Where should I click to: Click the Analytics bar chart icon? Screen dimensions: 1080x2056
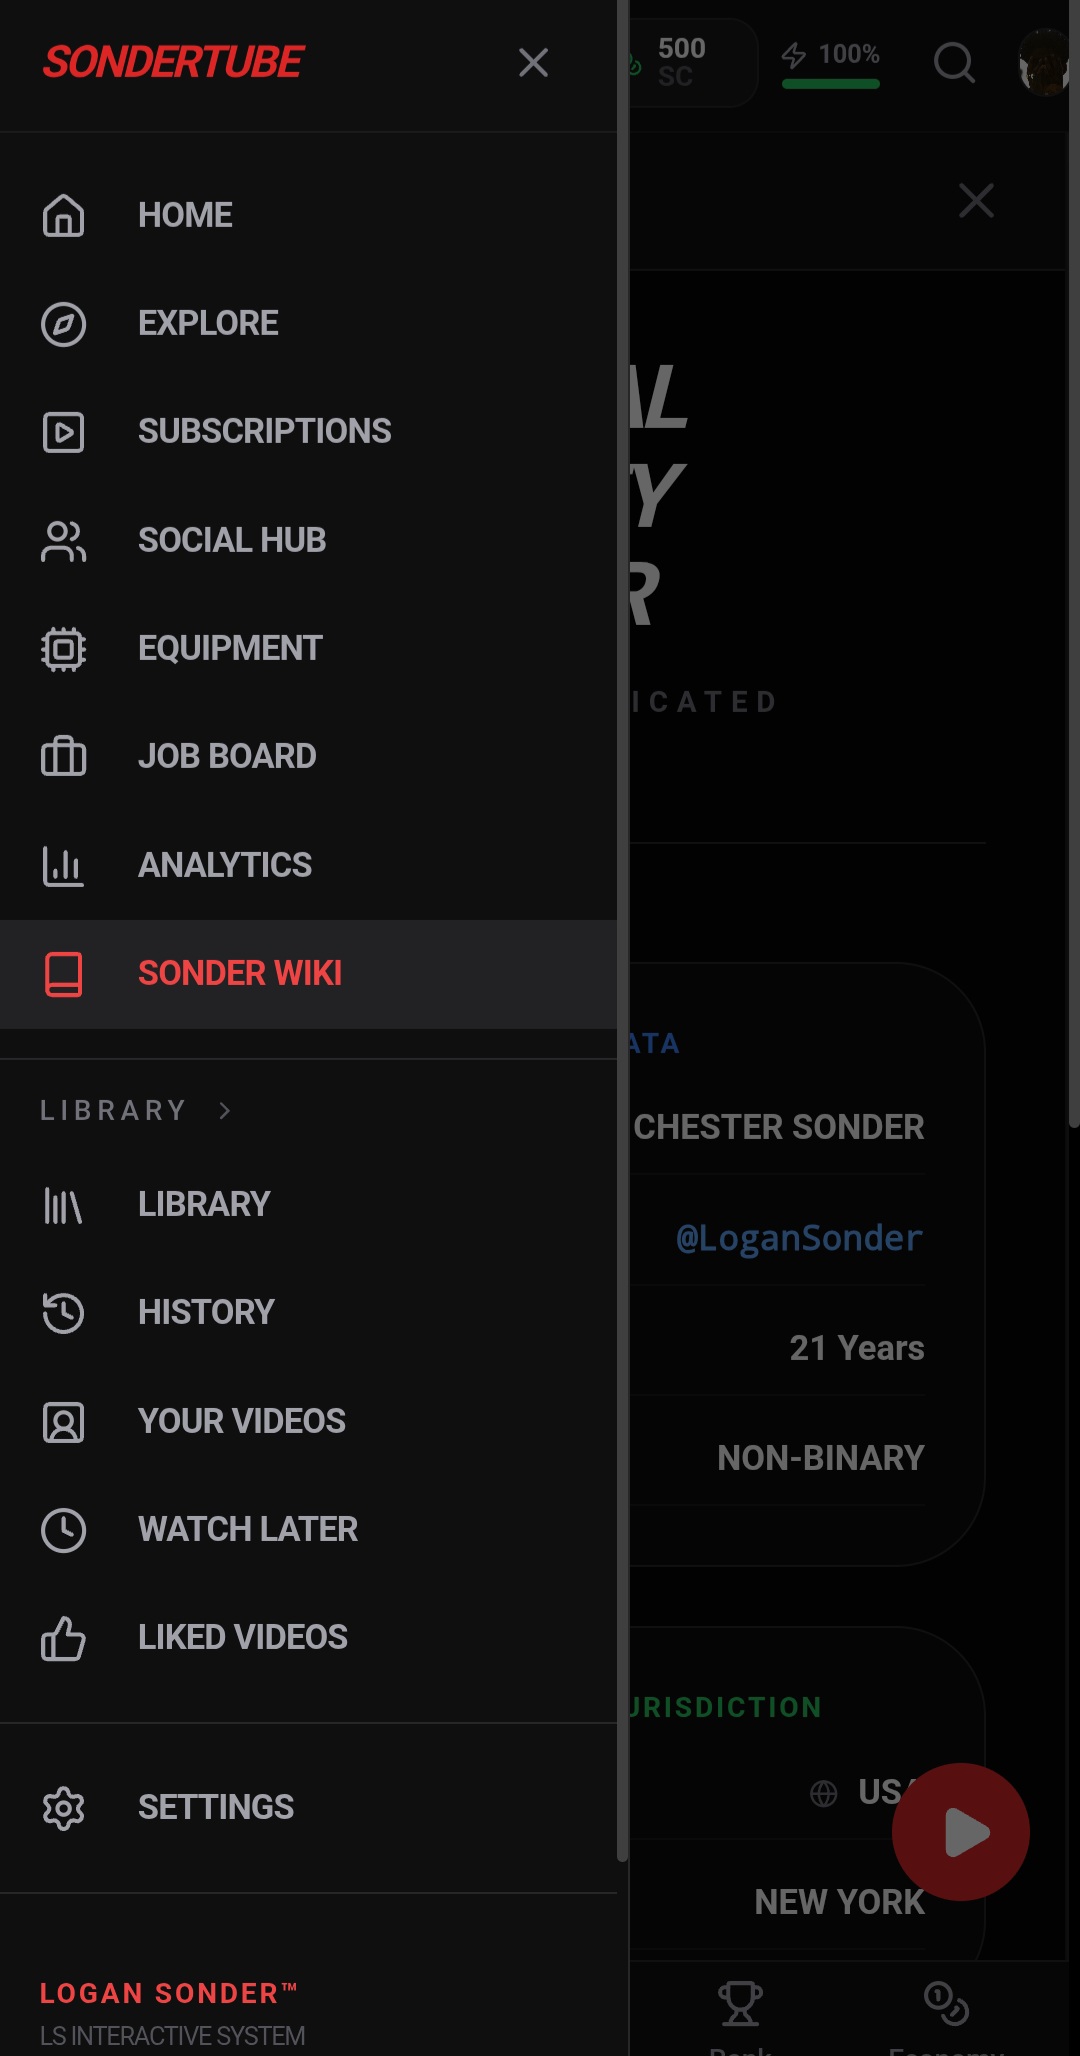(x=63, y=865)
